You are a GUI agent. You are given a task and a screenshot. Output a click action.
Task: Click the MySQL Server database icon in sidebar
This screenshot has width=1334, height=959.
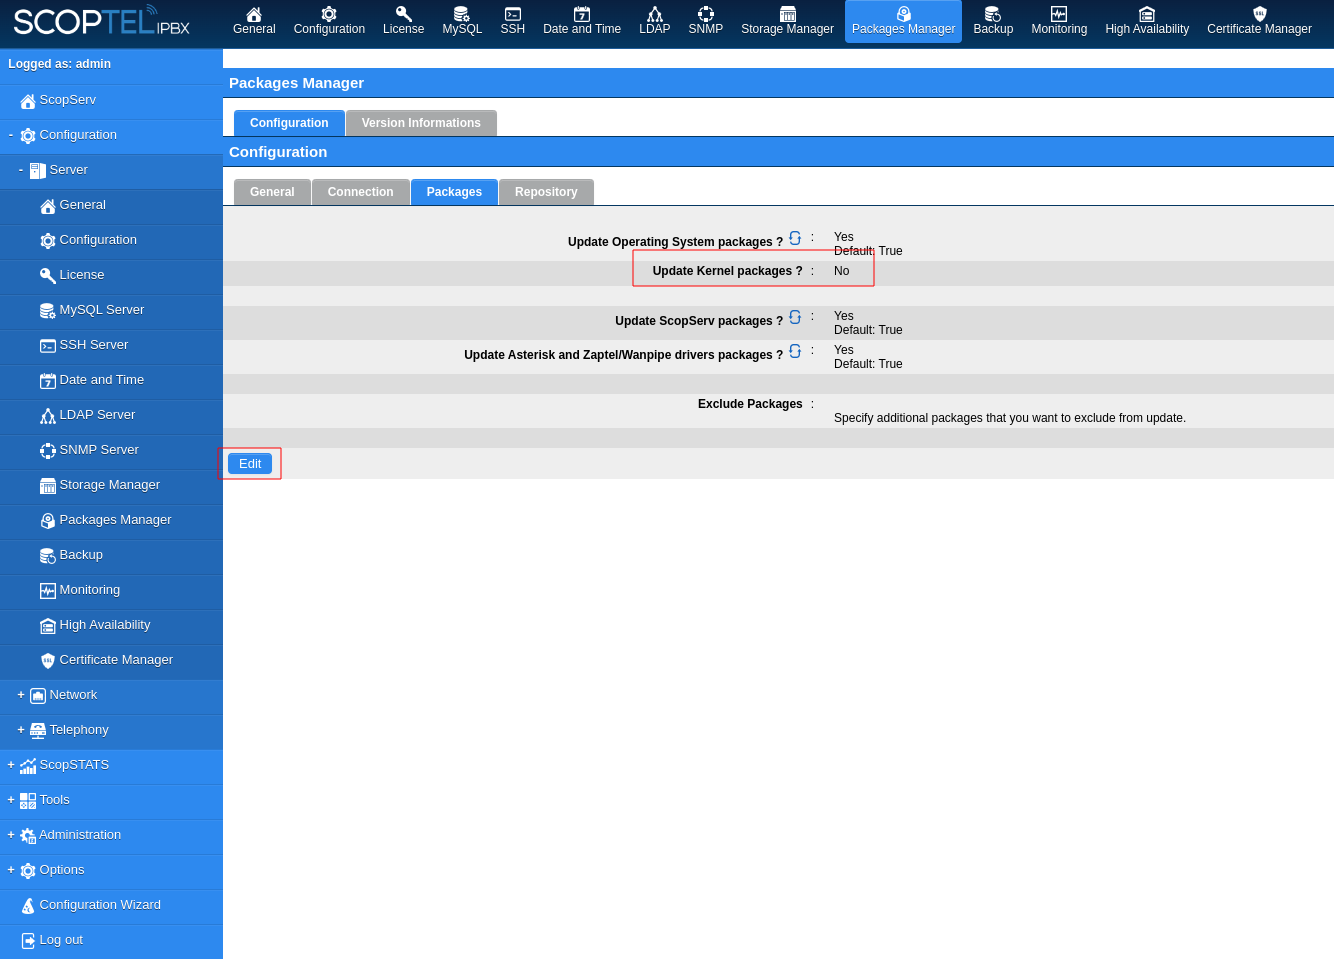pos(48,311)
